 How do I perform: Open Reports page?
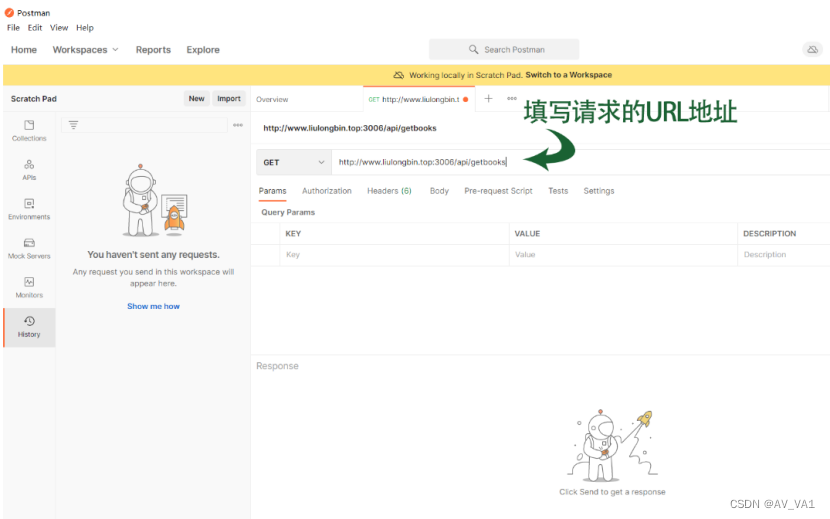point(153,50)
